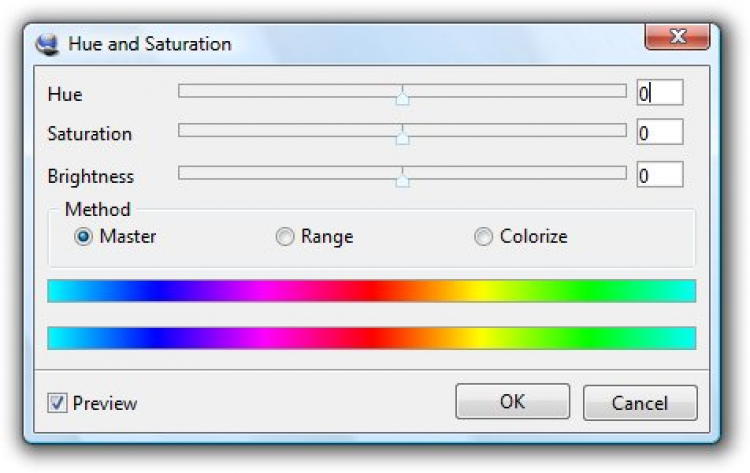Click the far-right end of the Brightness slider track

pos(622,172)
